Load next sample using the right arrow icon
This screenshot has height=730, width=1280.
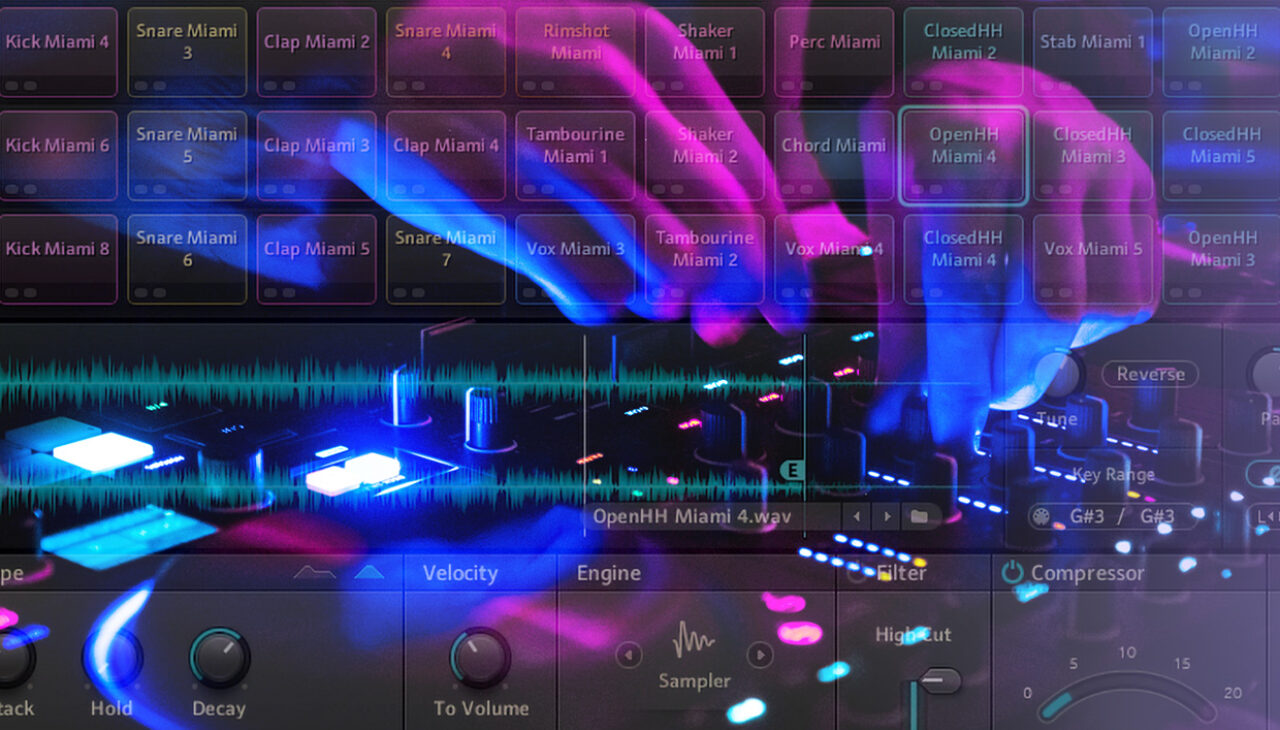(x=888, y=515)
